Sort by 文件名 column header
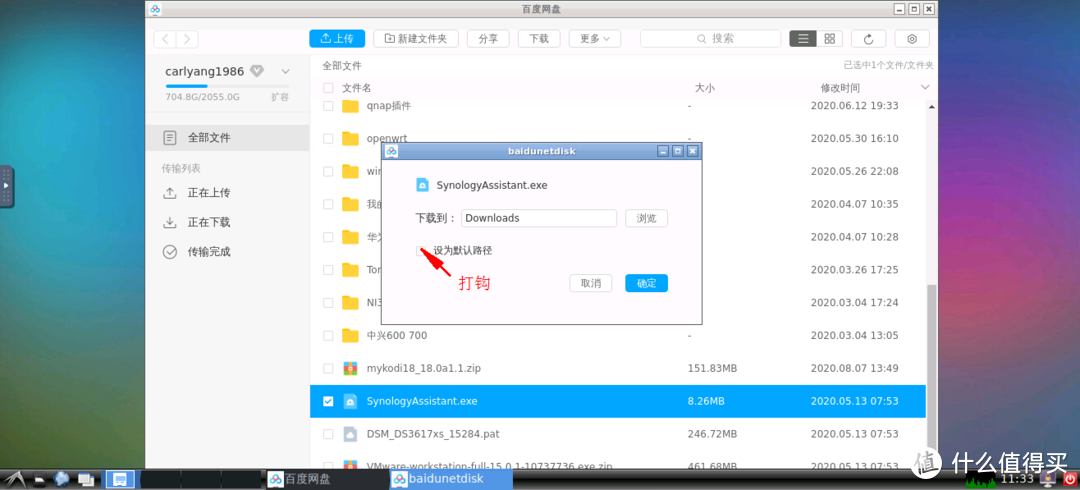 357,88
